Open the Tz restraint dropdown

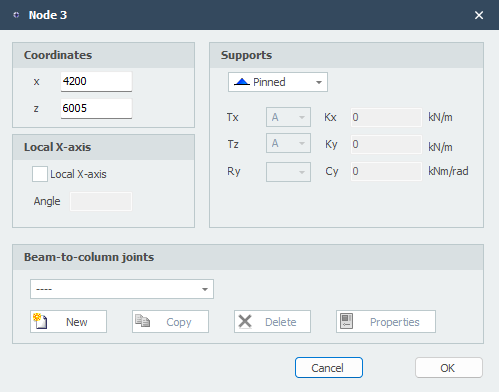(x=288, y=143)
